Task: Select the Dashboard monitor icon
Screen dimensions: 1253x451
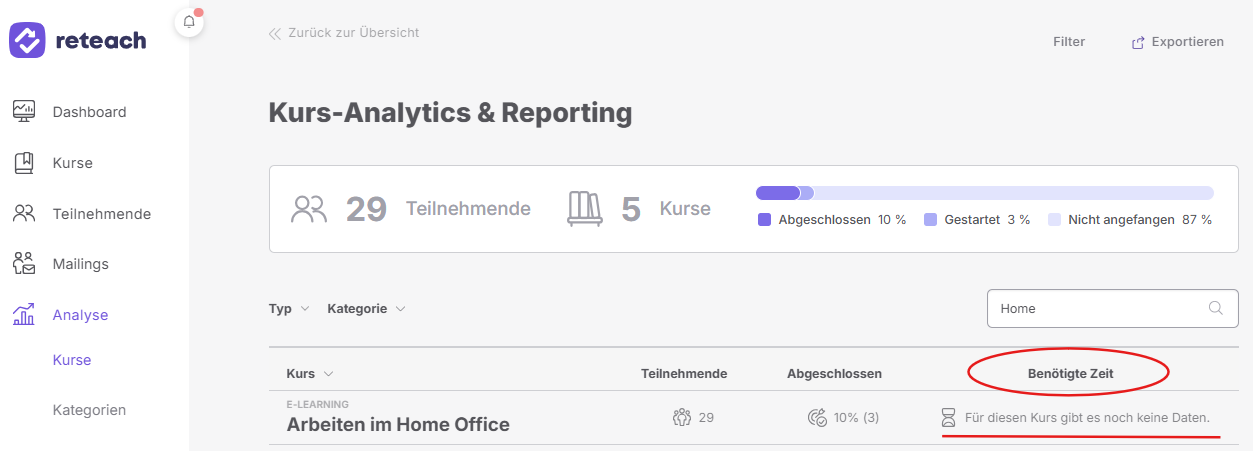Action: tap(24, 111)
